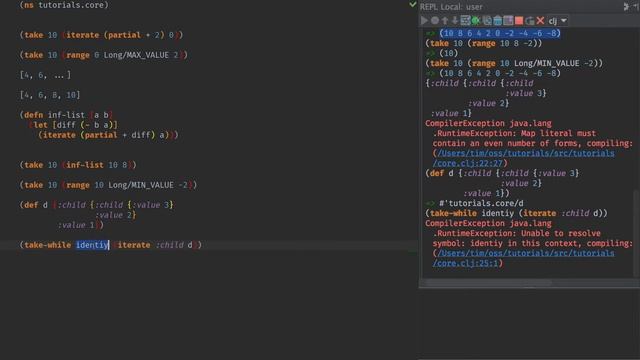Click the REPL Local: user tab title
Image resolution: width=640 pixels, height=360 pixels.
coord(451,7)
